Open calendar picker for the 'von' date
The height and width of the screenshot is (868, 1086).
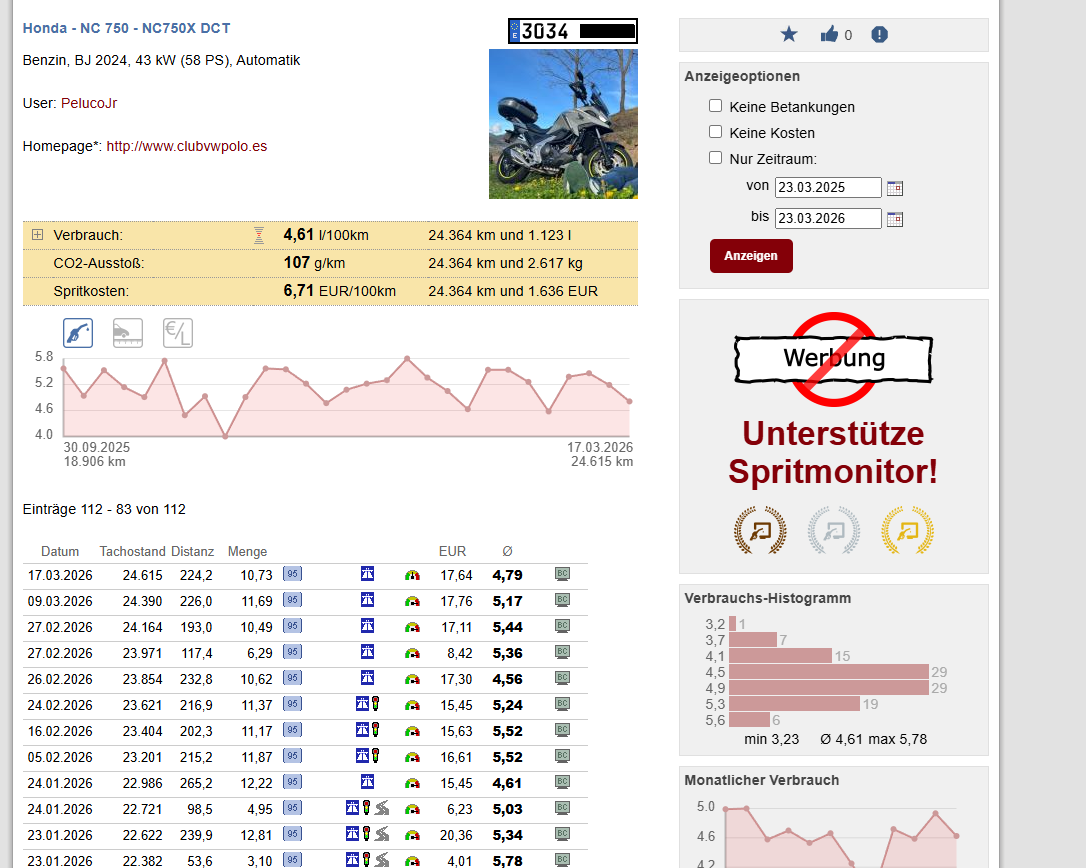895,188
